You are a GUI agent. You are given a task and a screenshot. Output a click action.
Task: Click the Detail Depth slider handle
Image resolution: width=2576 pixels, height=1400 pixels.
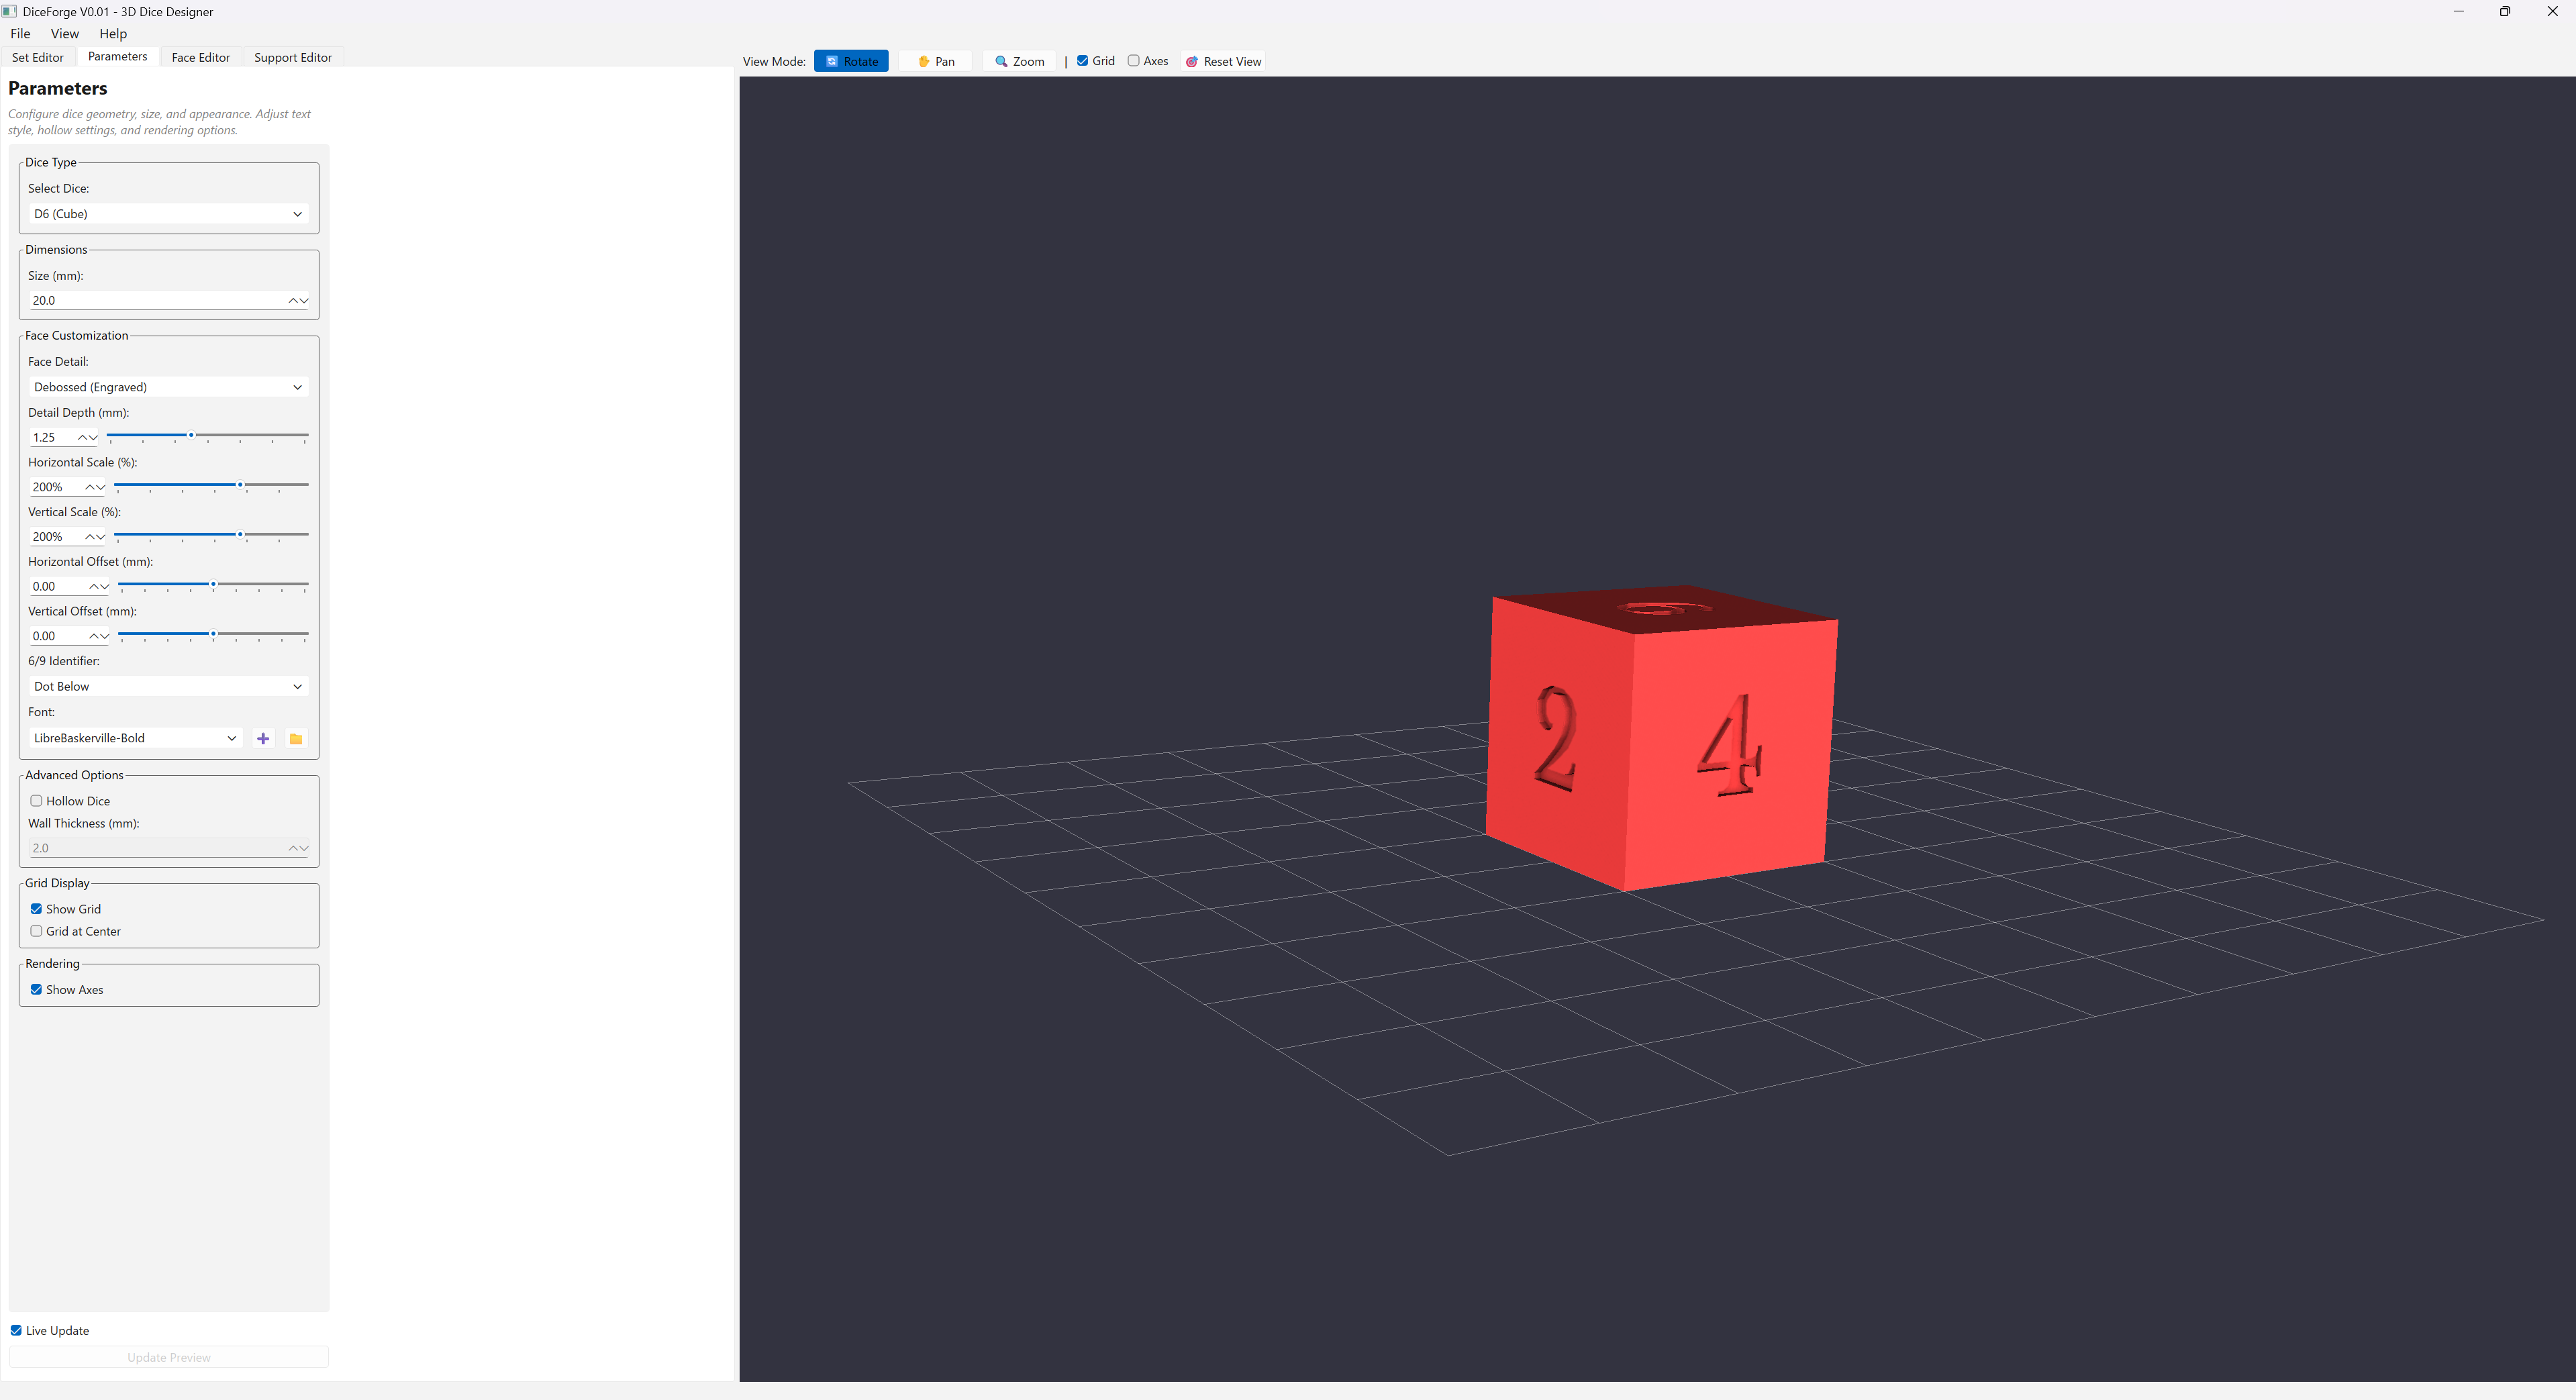point(191,436)
